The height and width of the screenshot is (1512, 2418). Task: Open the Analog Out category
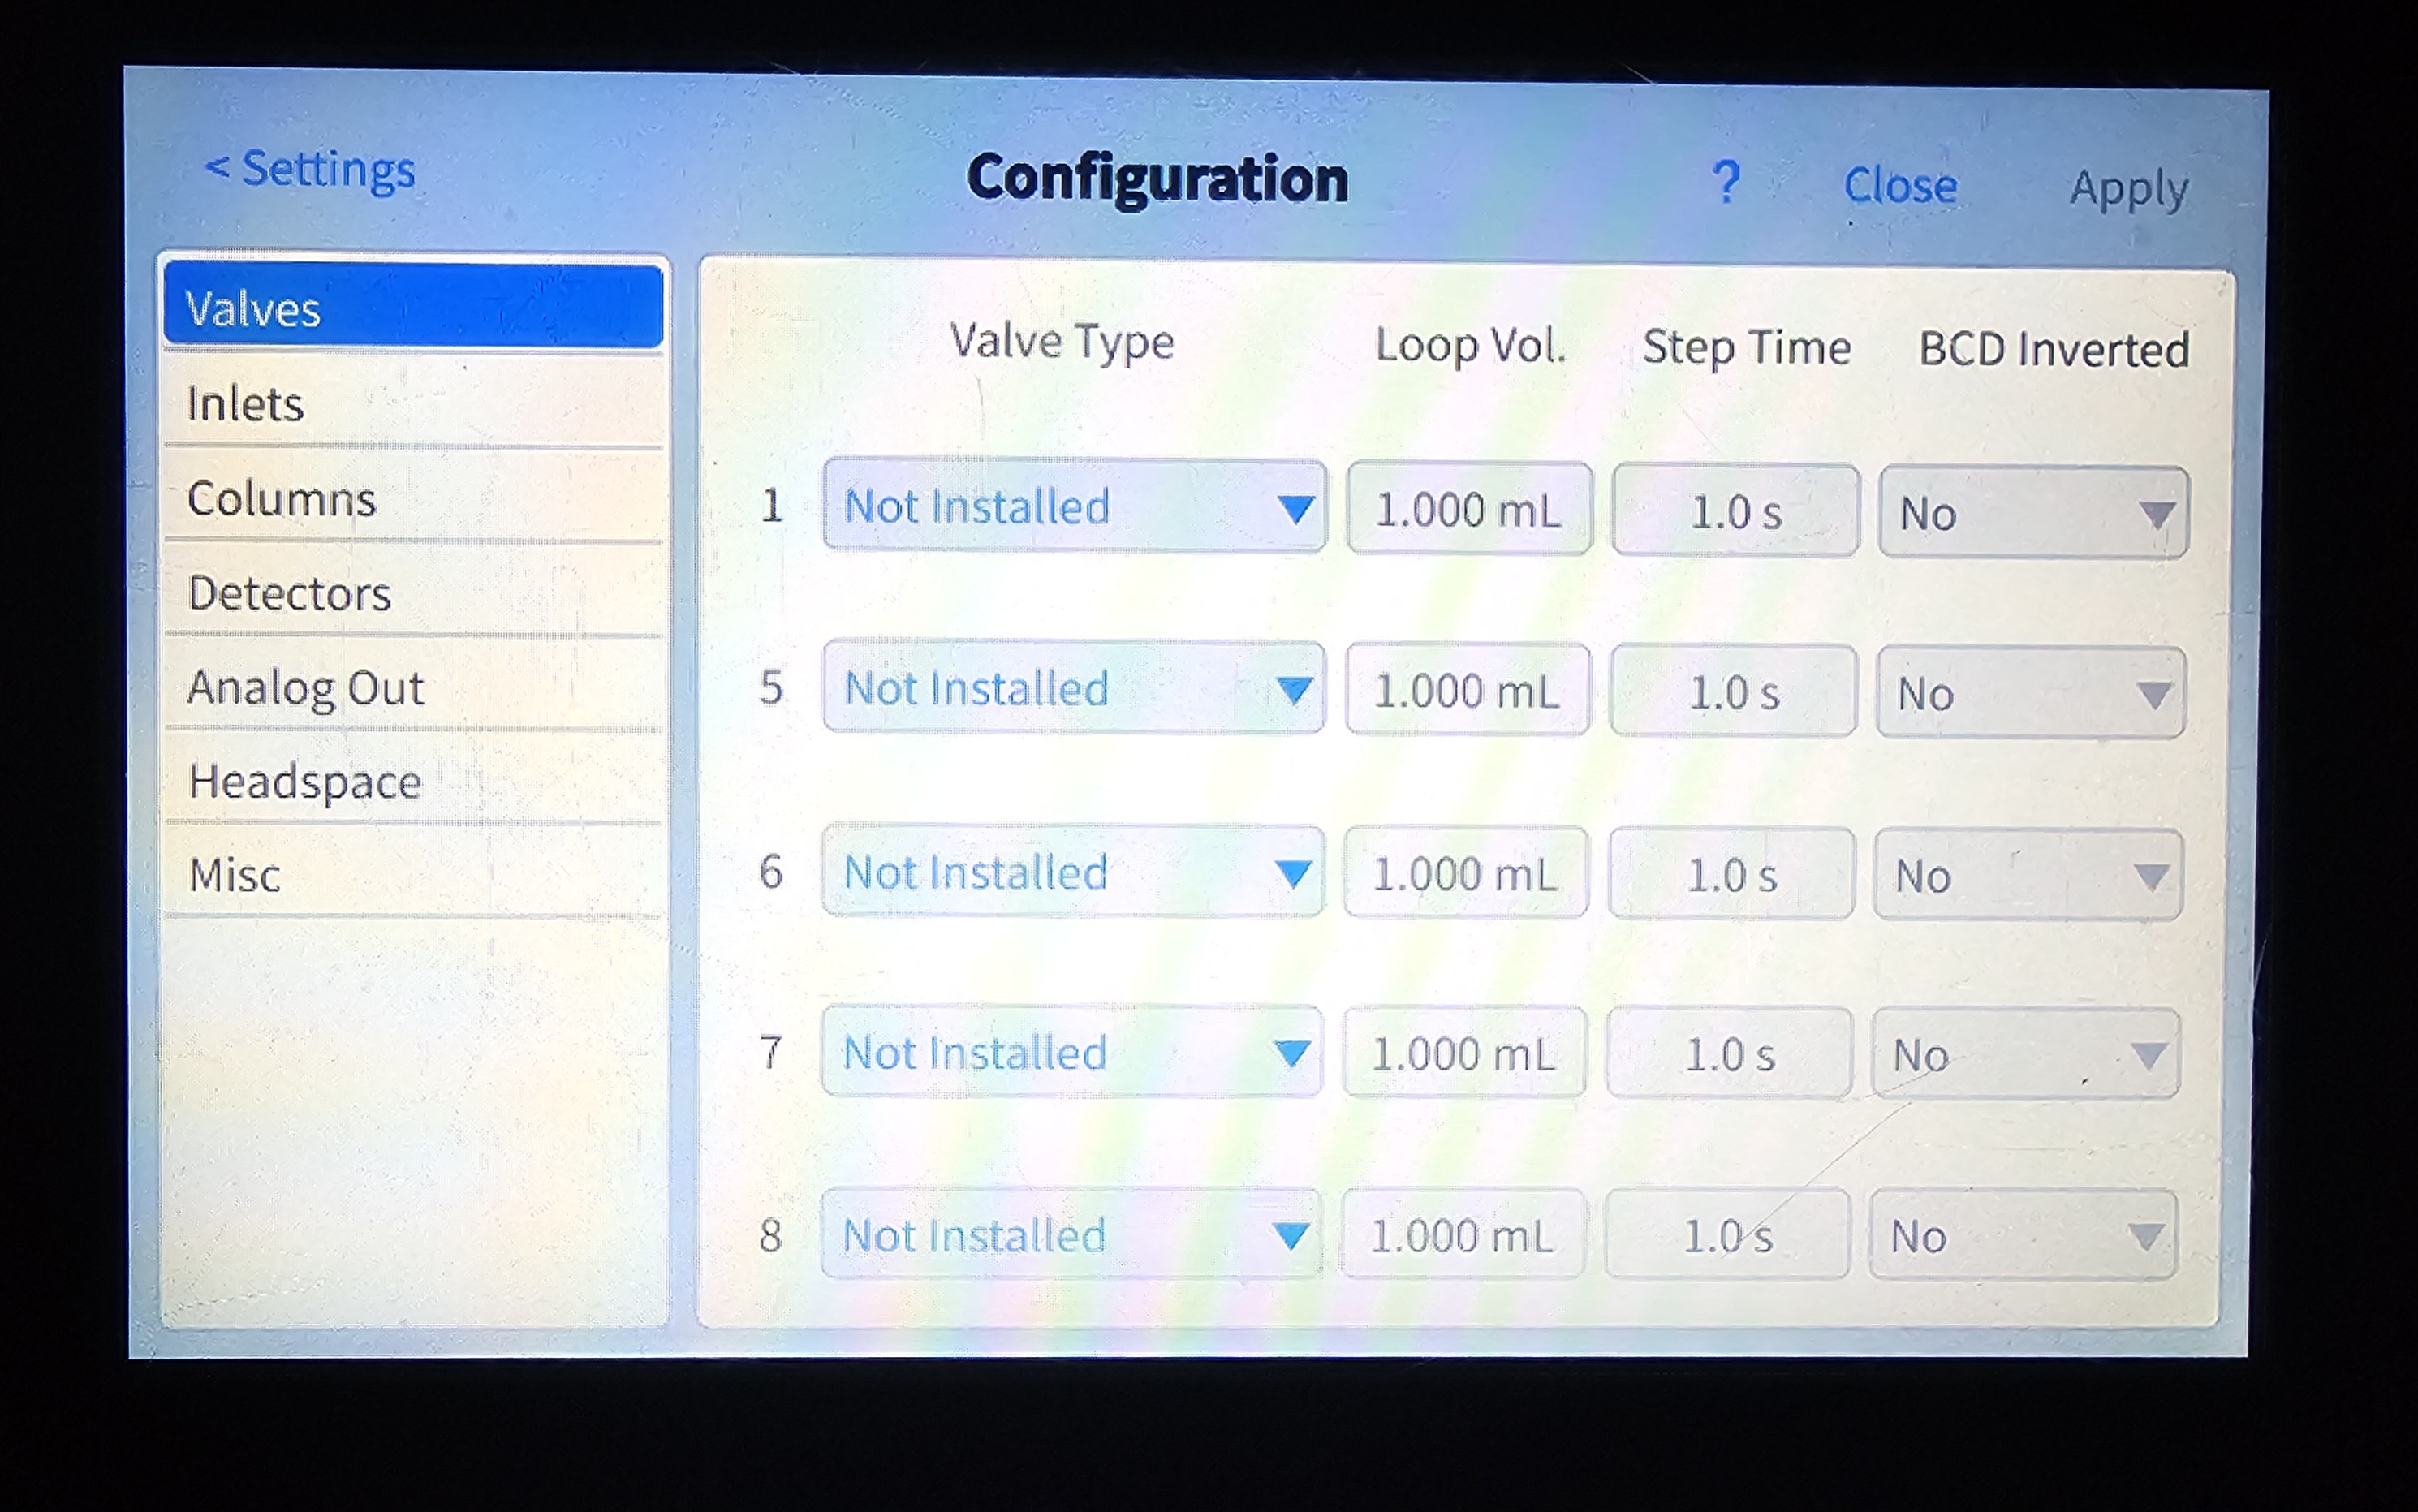pos(413,687)
